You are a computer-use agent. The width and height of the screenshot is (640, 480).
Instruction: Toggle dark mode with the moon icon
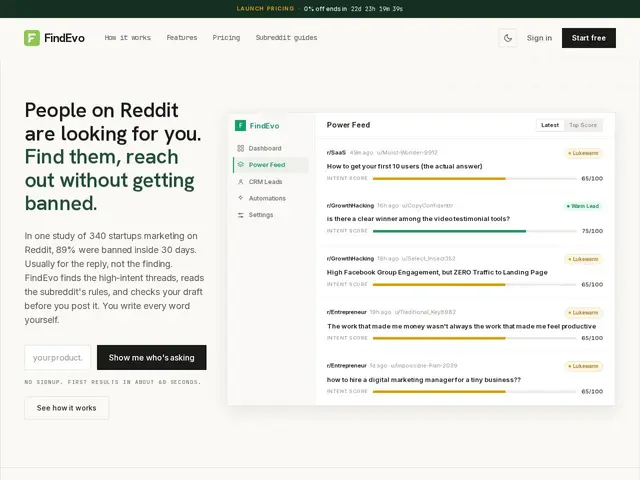pyautogui.click(x=508, y=38)
